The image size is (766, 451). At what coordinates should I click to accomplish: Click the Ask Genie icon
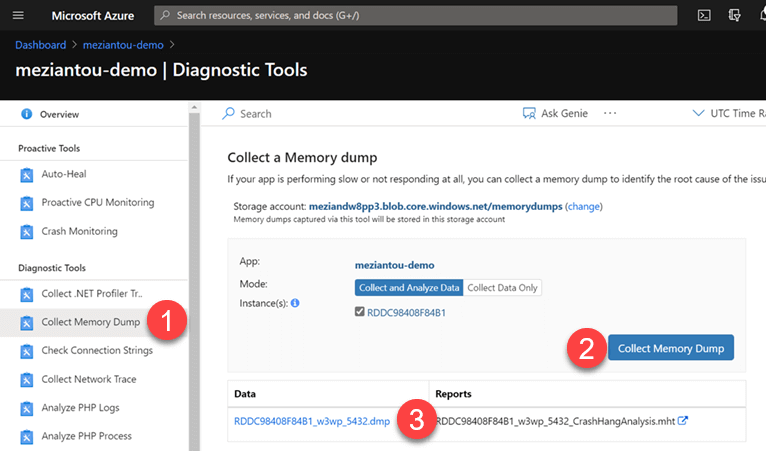point(529,114)
